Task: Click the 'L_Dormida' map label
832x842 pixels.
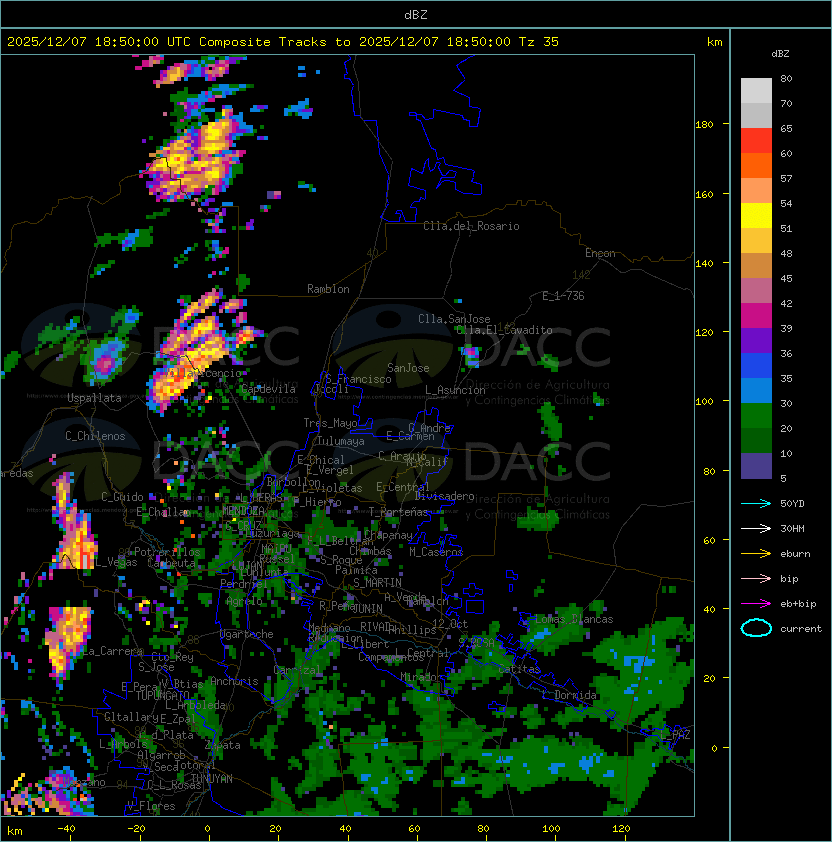Action: (569, 695)
